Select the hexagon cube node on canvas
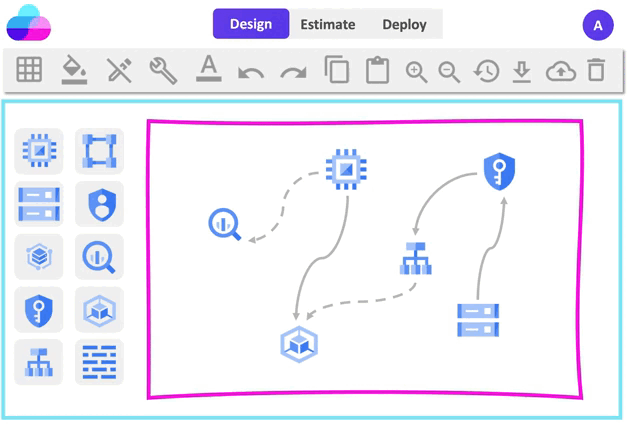This screenshot has width=630, height=426. pyautogui.click(x=299, y=344)
